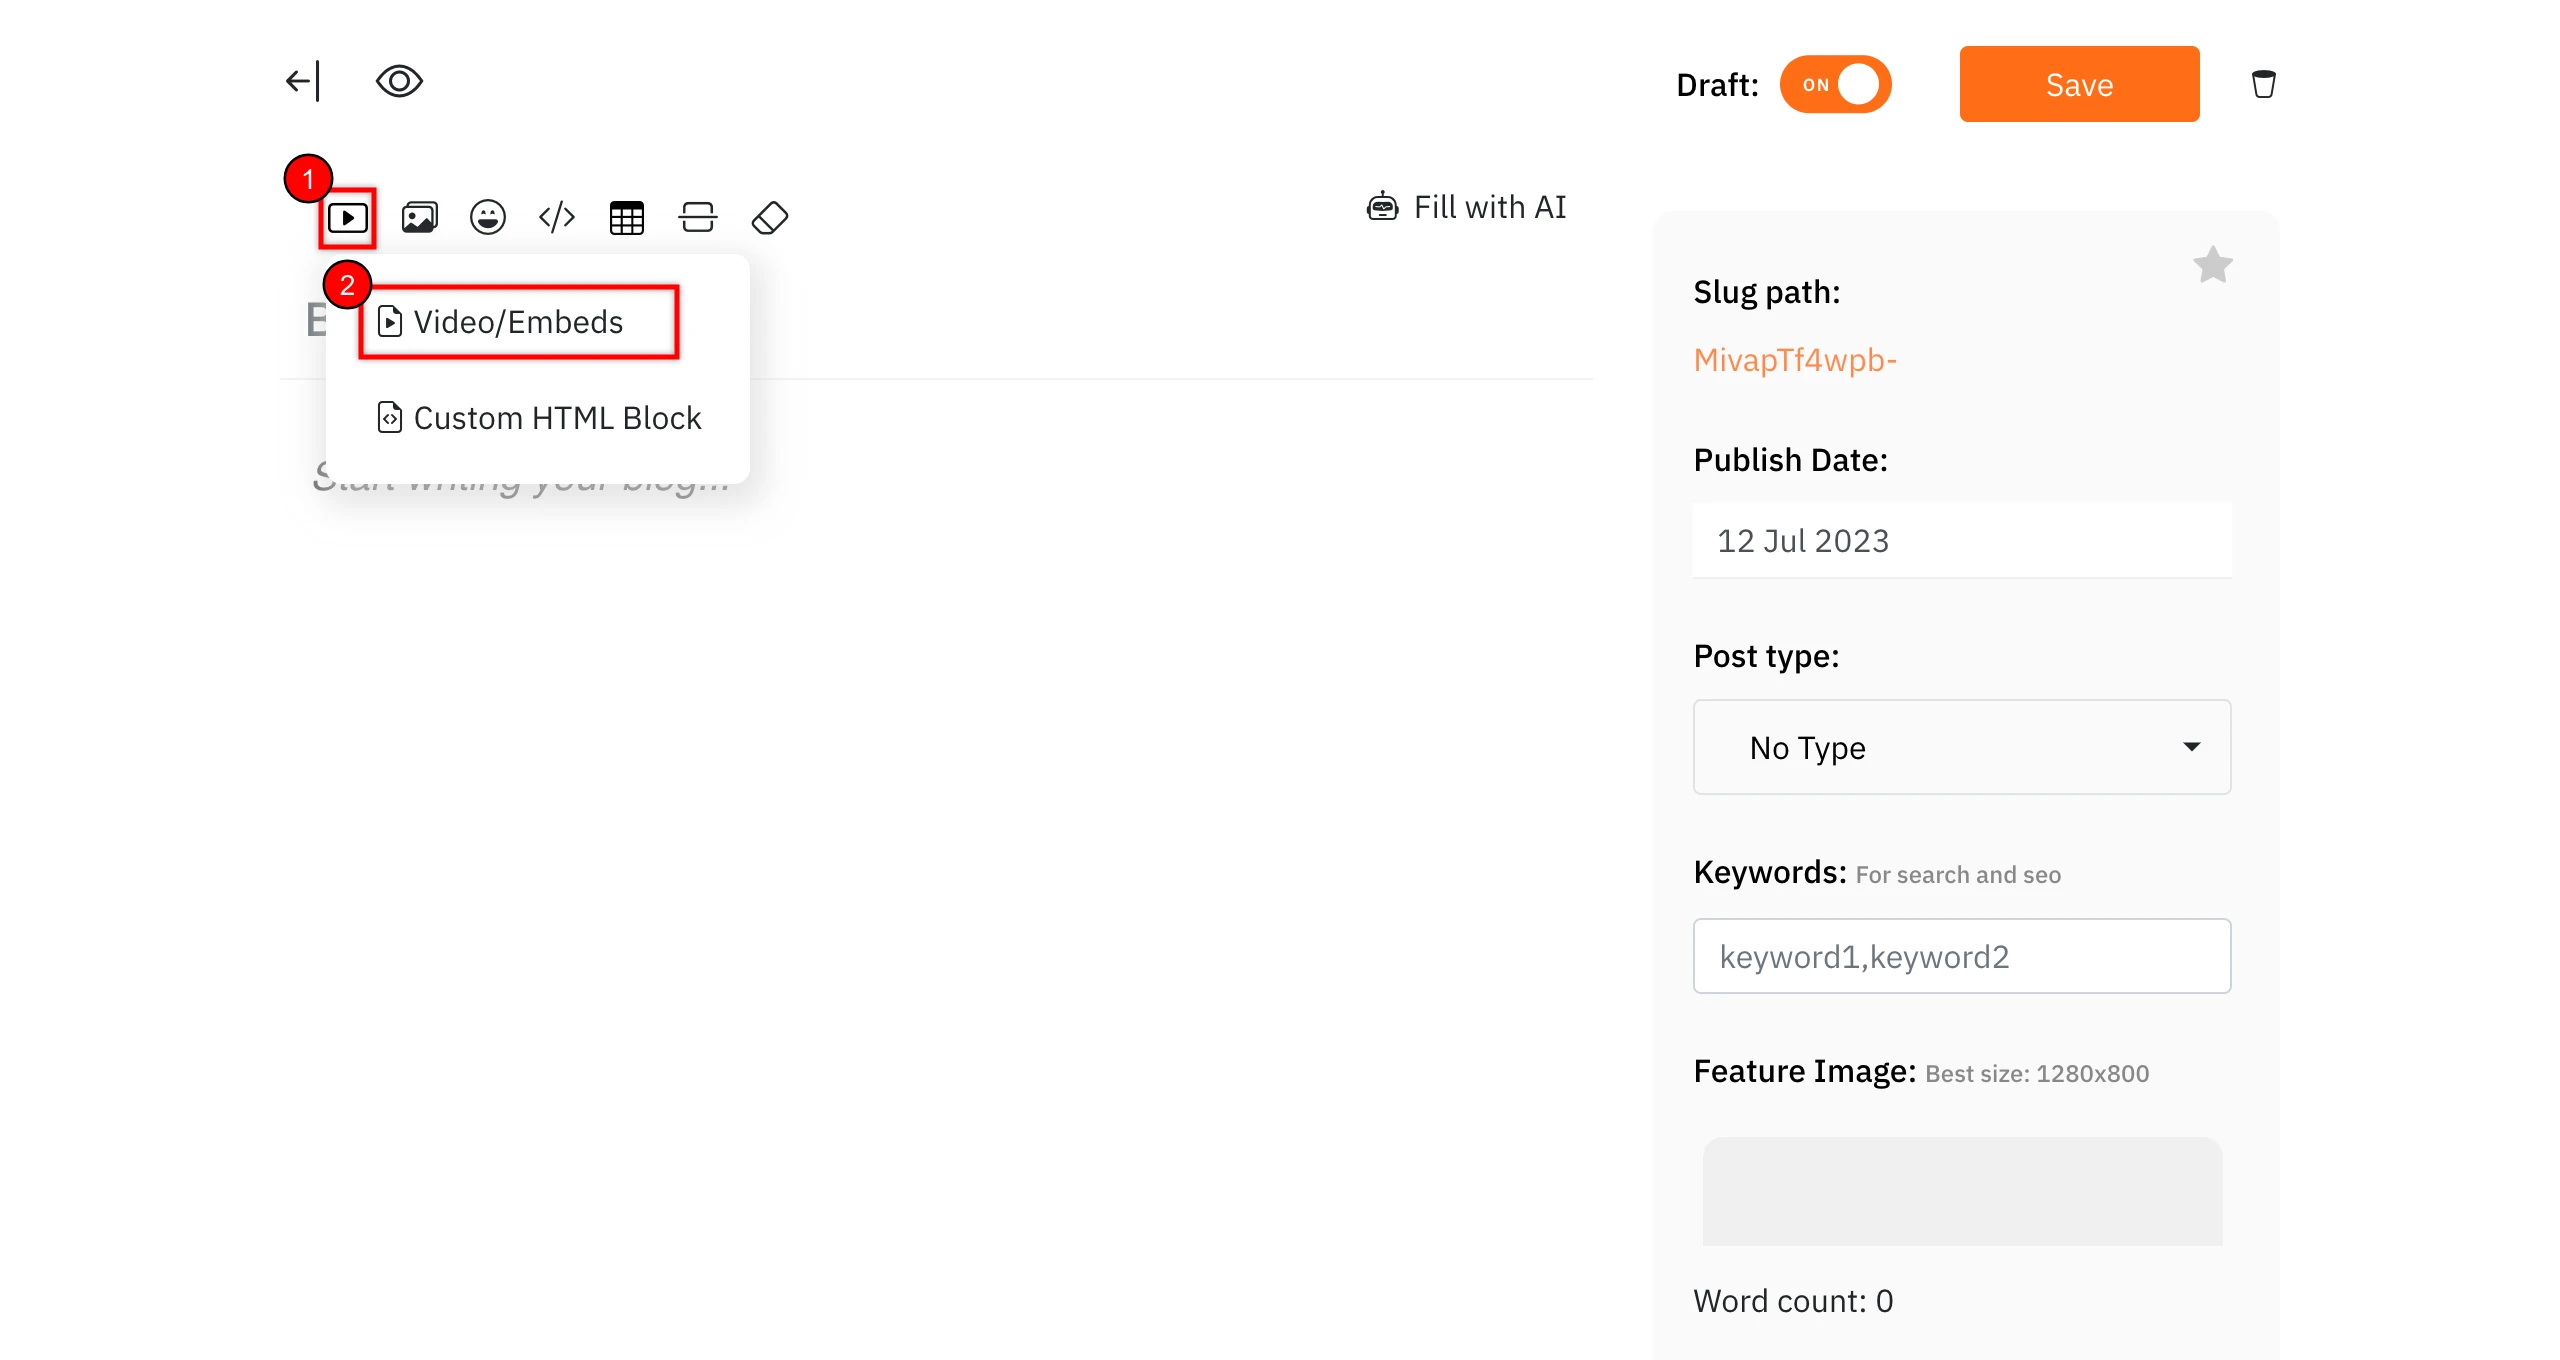This screenshot has width=2560, height=1360.
Task: Click the insert image toolbar icon
Action: tap(419, 217)
